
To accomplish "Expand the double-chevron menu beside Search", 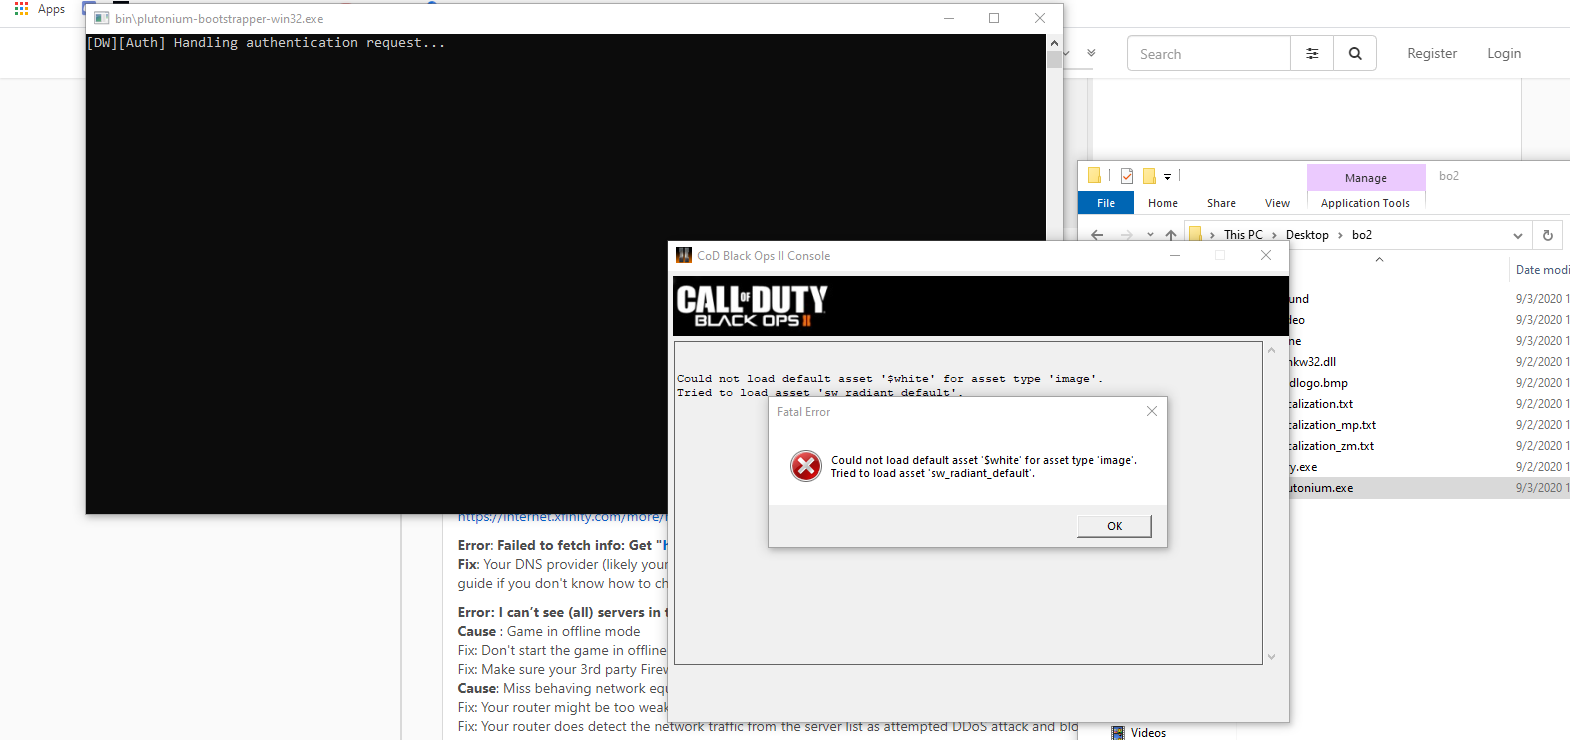I will [1091, 53].
